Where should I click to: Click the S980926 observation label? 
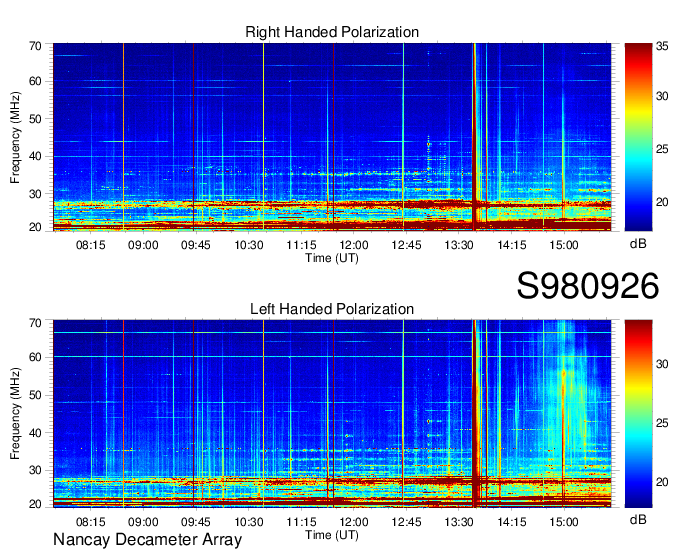[588, 286]
